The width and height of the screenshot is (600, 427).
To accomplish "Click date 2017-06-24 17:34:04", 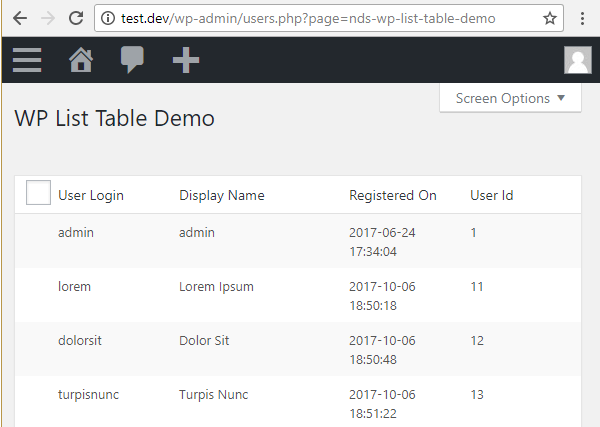I will 382,242.
